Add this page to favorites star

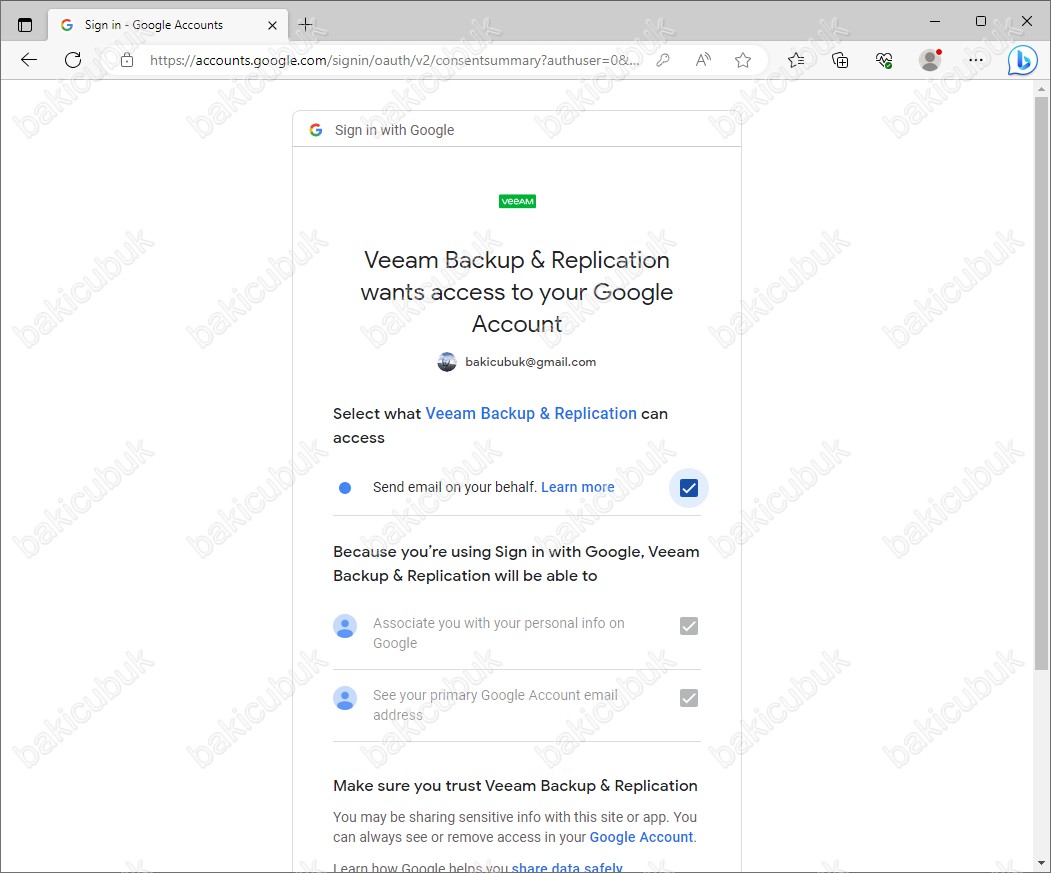tap(743, 60)
